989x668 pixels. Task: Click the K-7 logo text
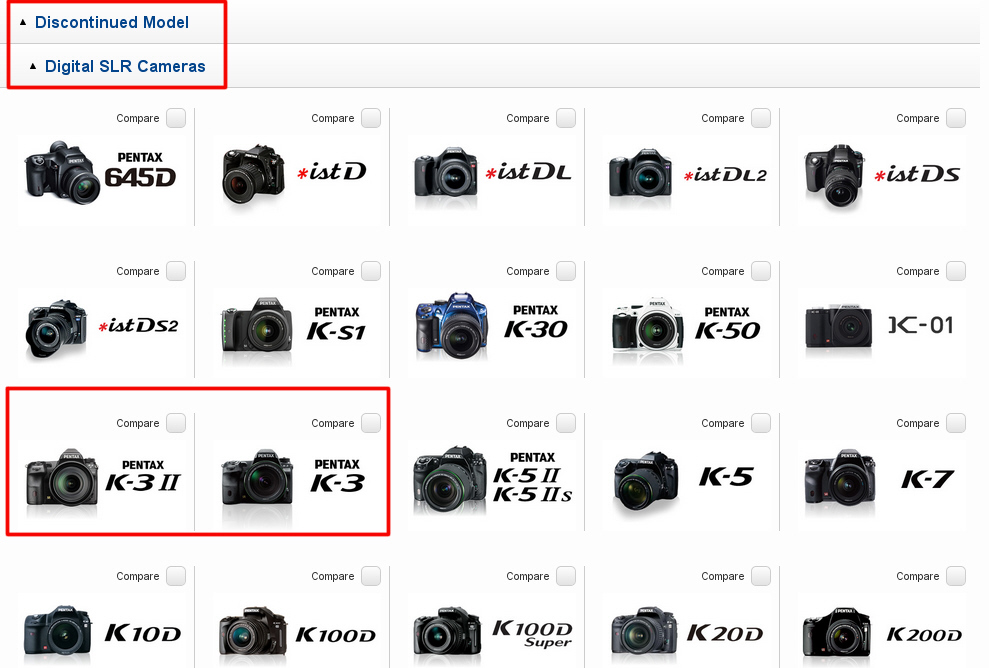(927, 479)
